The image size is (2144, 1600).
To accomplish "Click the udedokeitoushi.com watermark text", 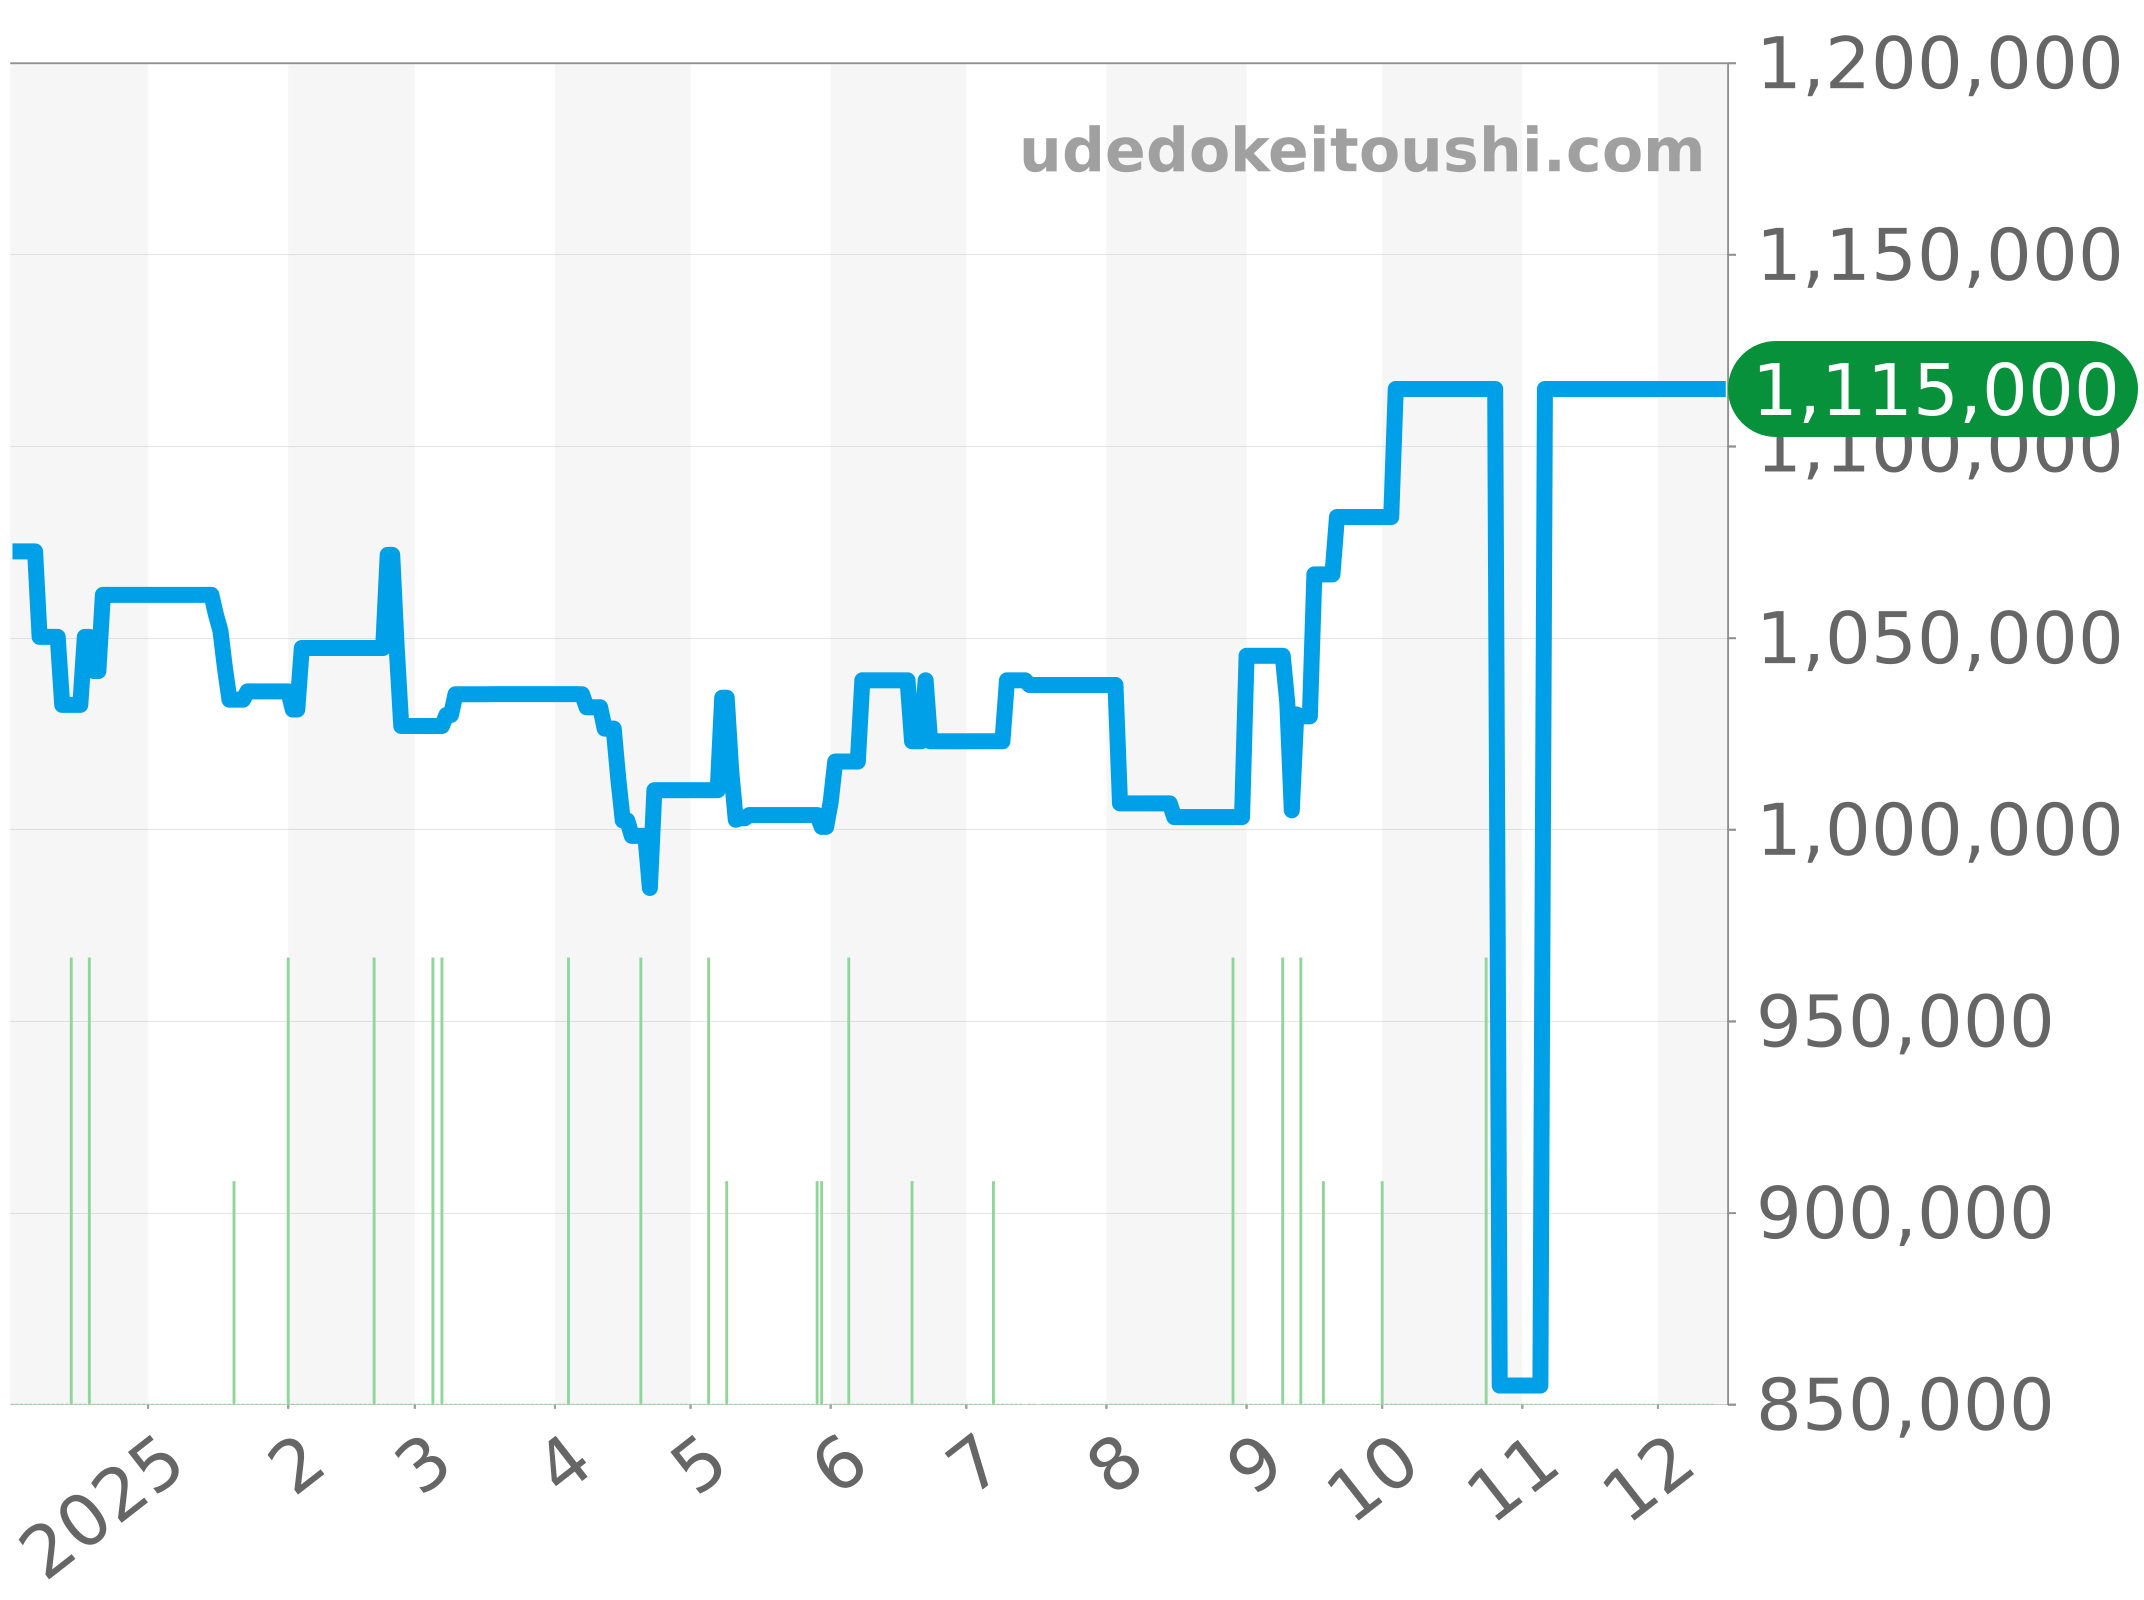I will point(1361,152).
